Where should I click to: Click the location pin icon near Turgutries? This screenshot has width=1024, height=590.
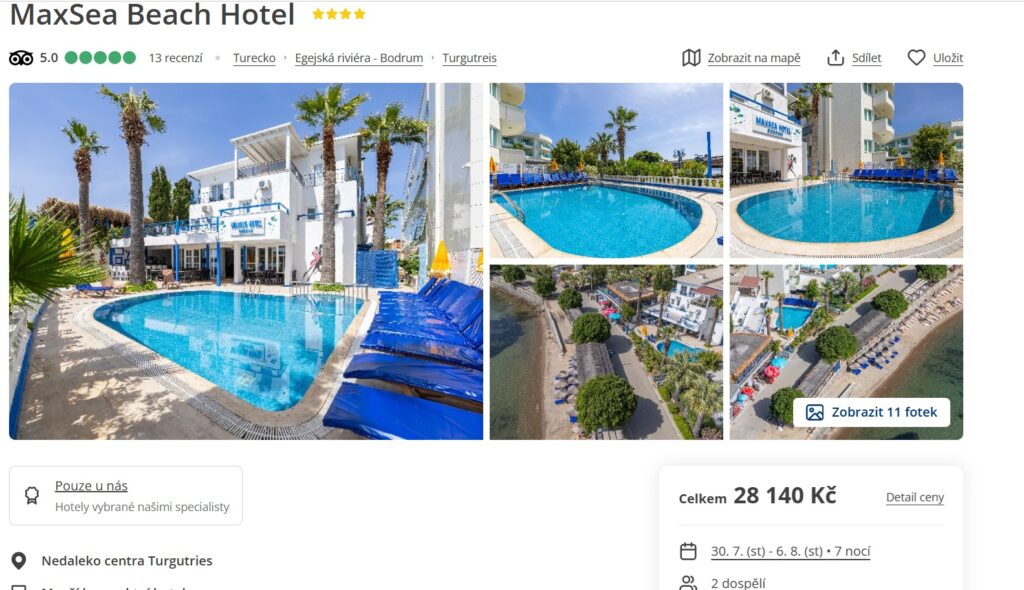pos(19,561)
